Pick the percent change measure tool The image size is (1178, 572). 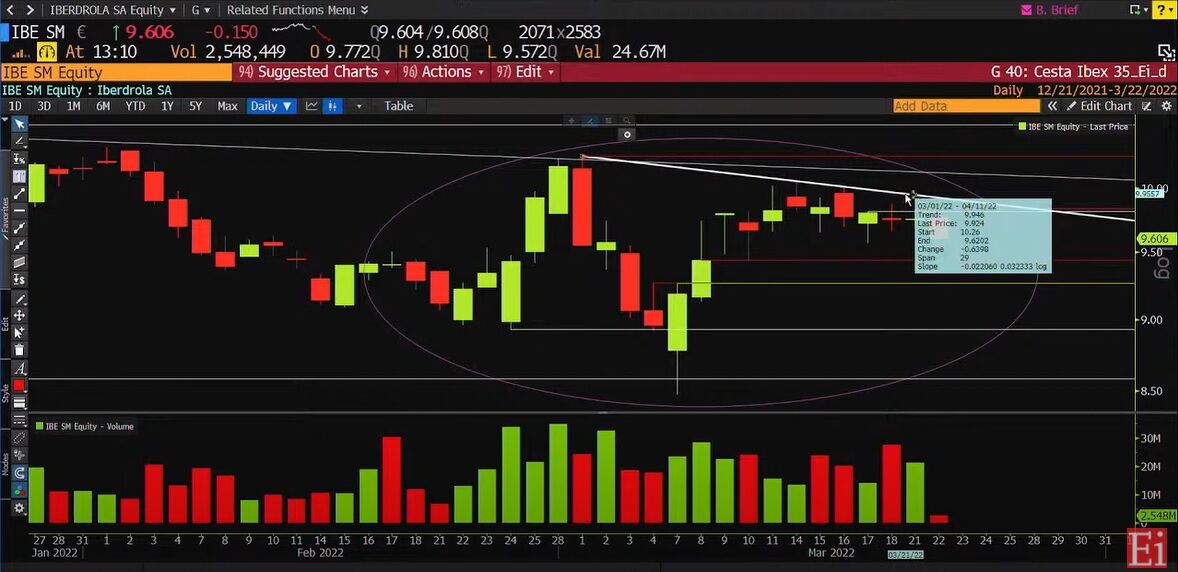[x=20, y=159]
